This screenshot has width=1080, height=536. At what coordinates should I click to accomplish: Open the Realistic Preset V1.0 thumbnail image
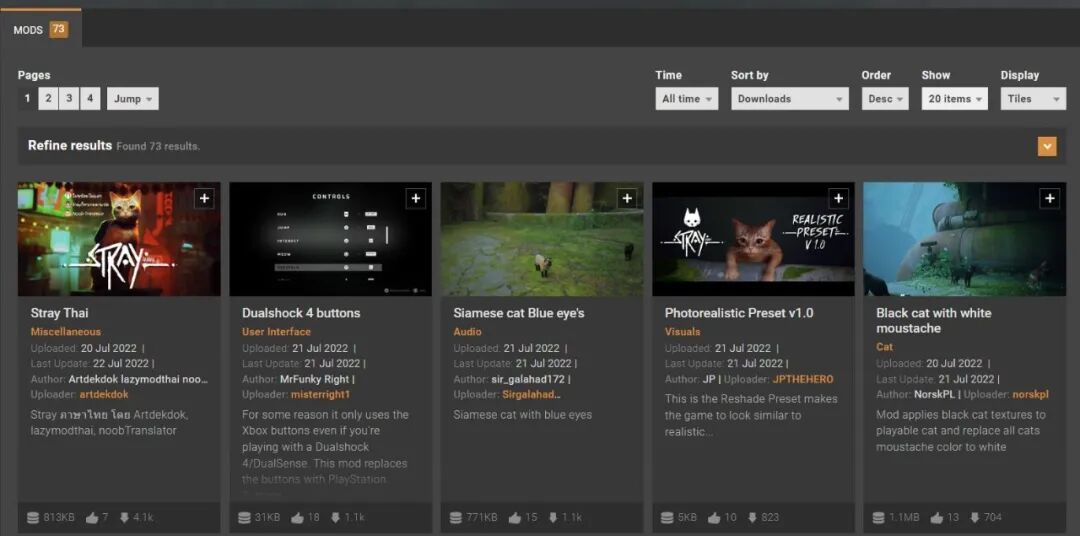coord(754,239)
